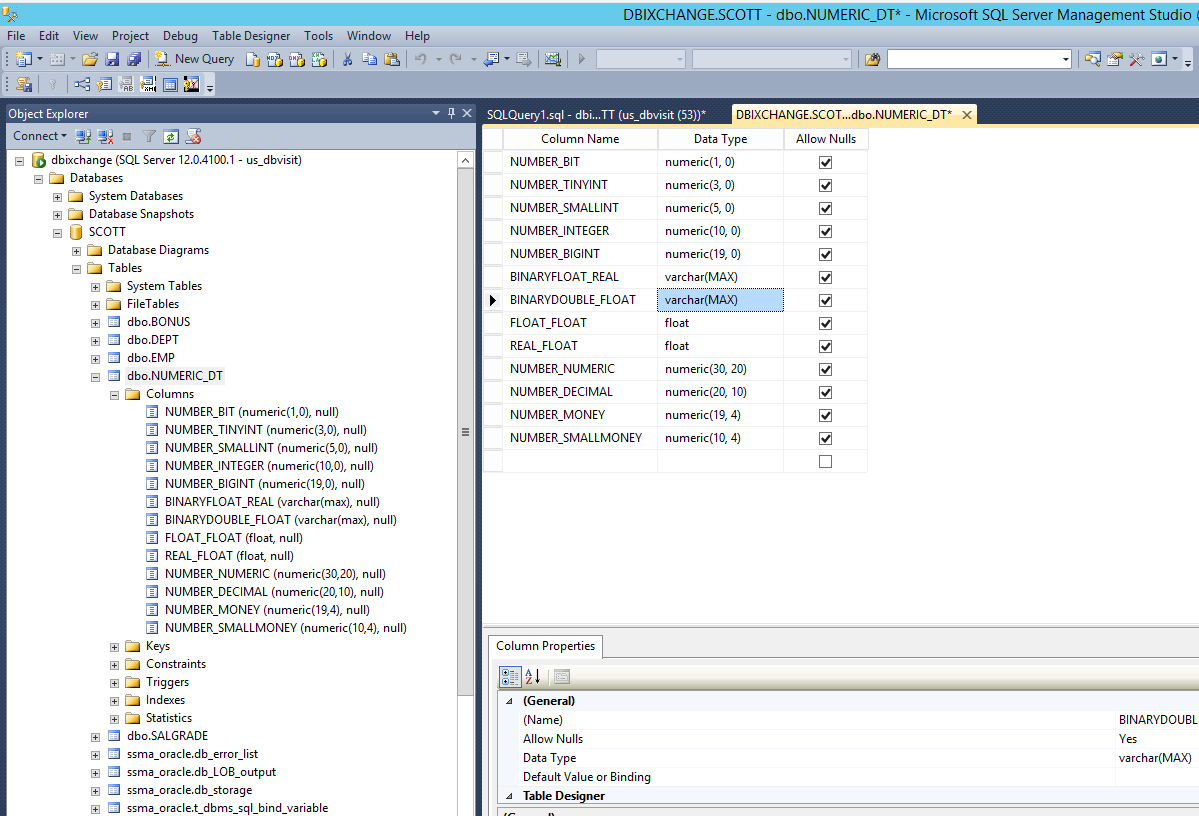The width and height of the screenshot is (1199, 816).
Task: Expand the System Databases folder
Action: pyautogui.click(x=57, y=197)
